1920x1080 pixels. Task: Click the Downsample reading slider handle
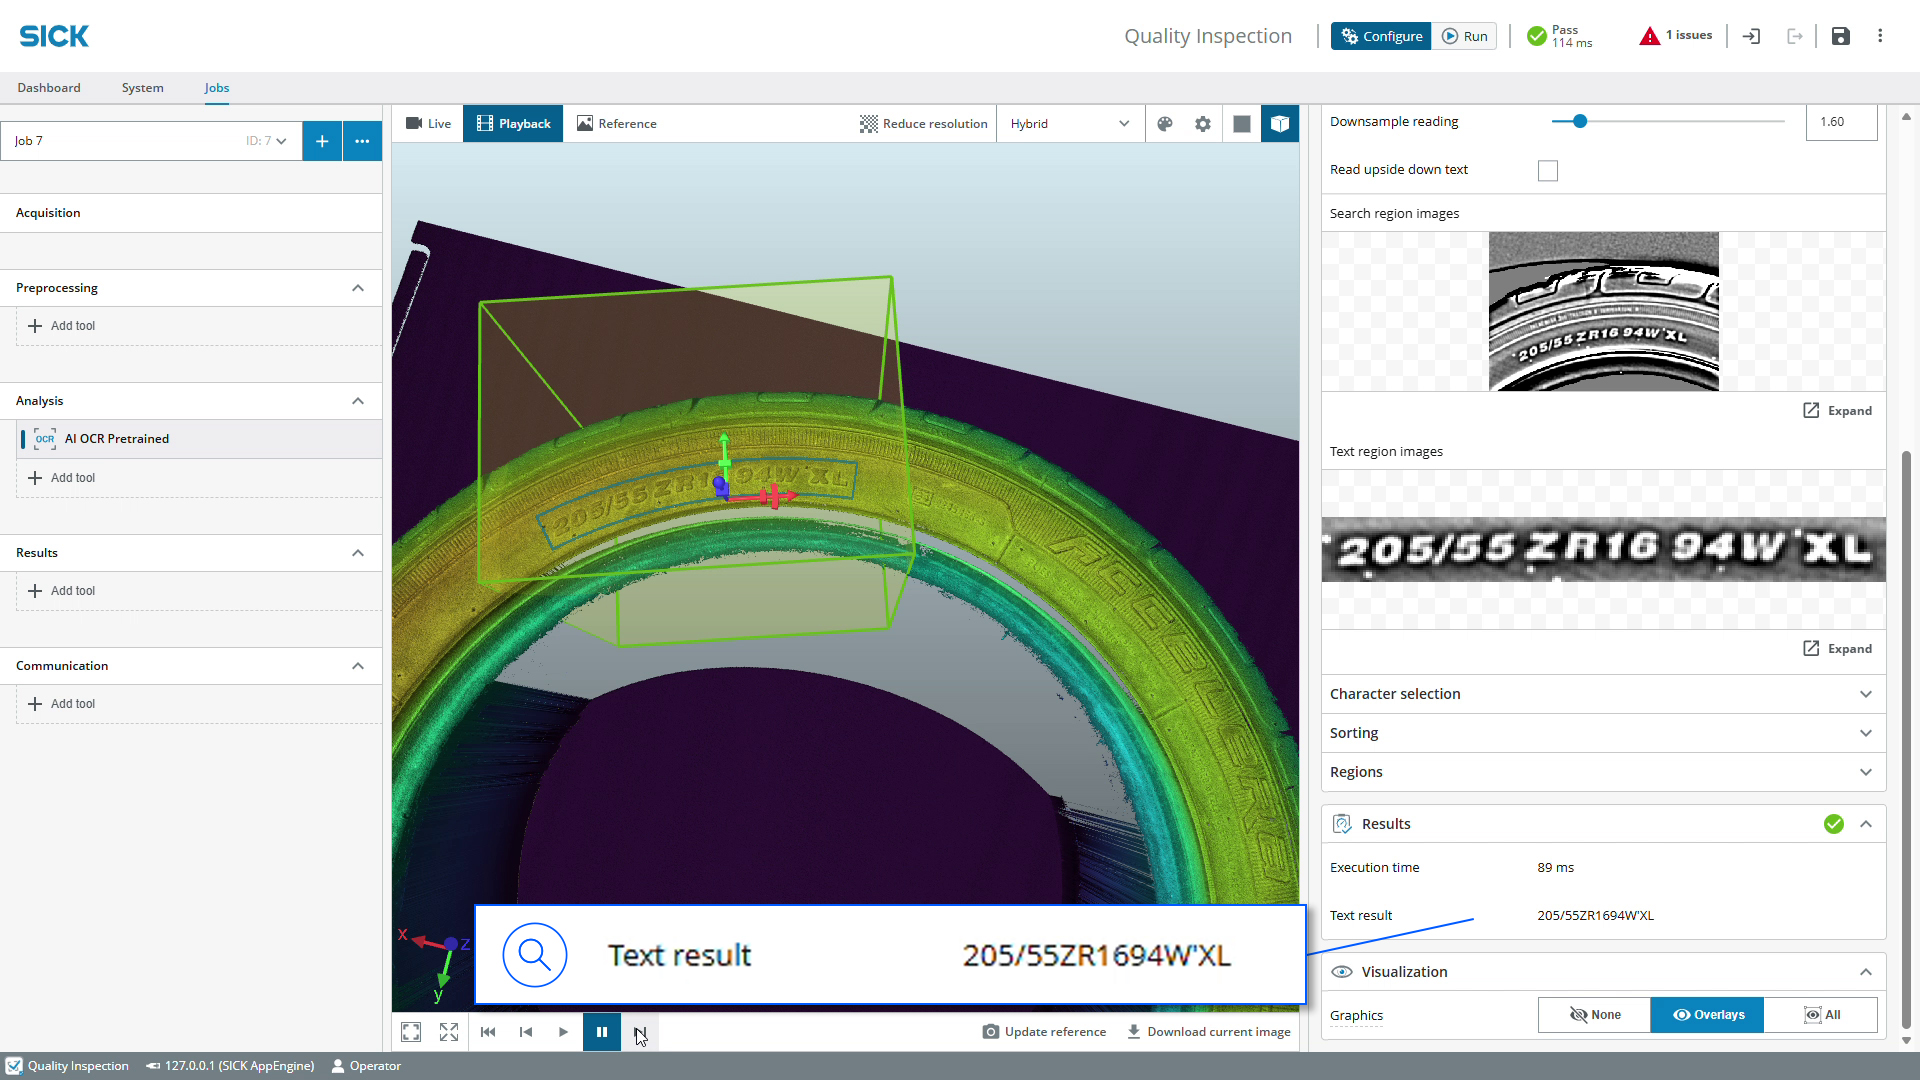[1580, 122]
